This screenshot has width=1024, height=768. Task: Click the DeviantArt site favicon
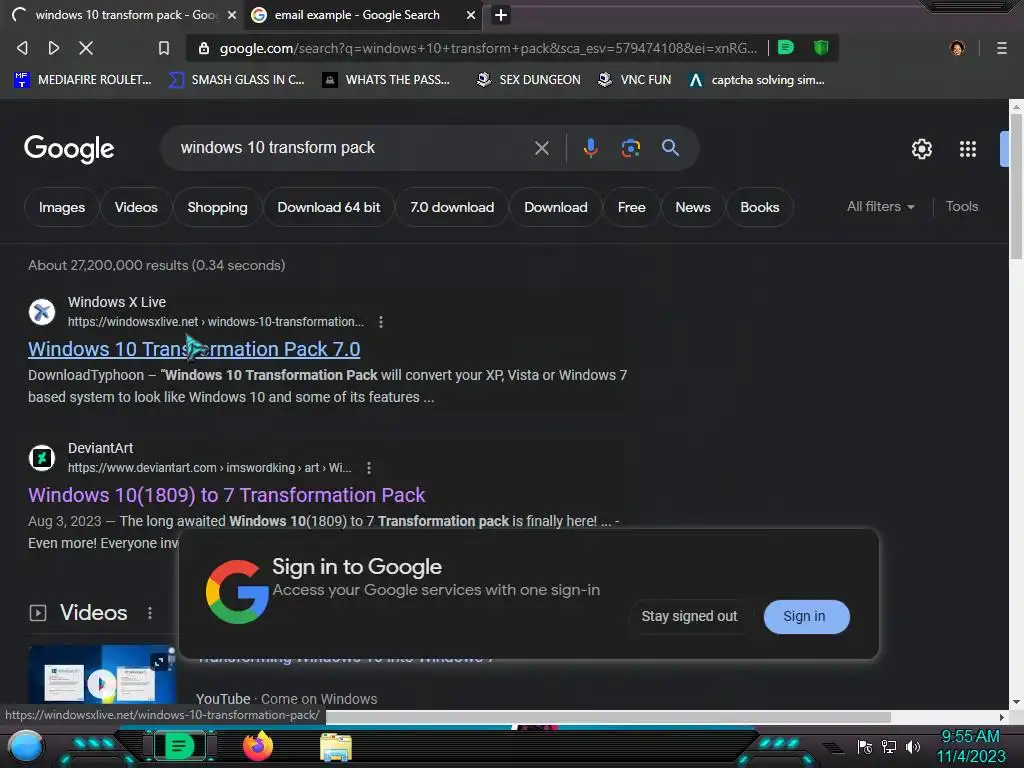point(42,458)
